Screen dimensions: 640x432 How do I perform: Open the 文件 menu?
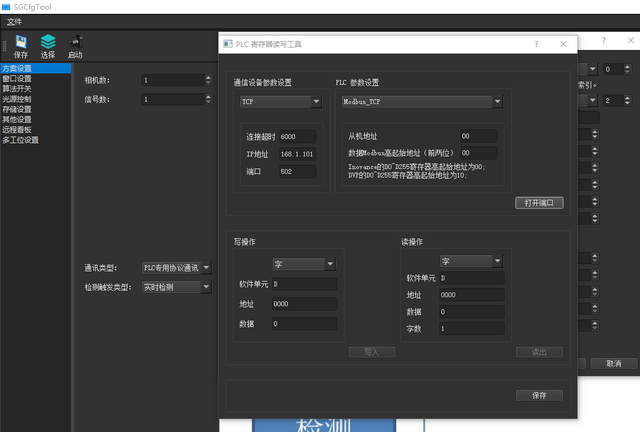(x=14, y=21)
